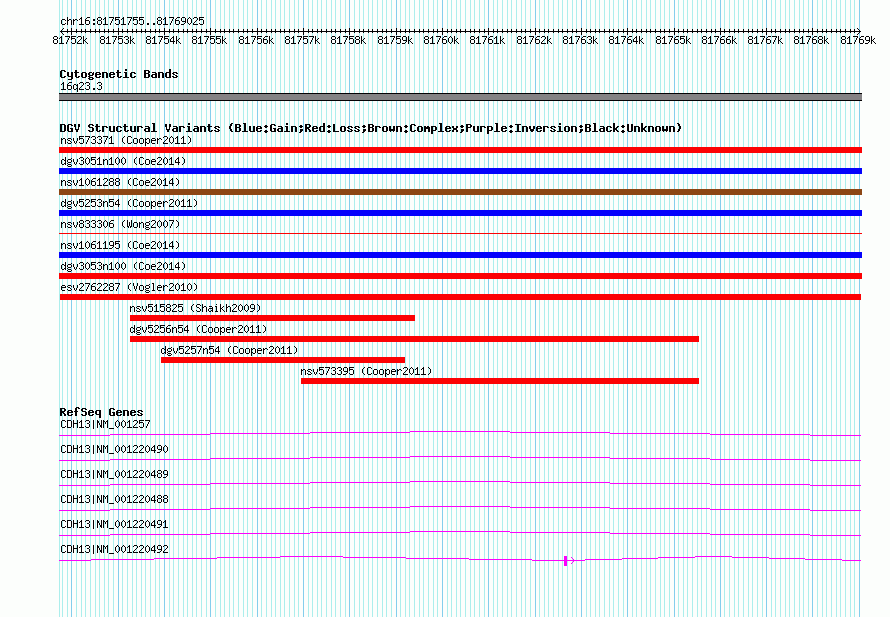
Task: Click the magenta exon marker on NM_001220492
Action: pyautogui.click(x=566, y=561)
